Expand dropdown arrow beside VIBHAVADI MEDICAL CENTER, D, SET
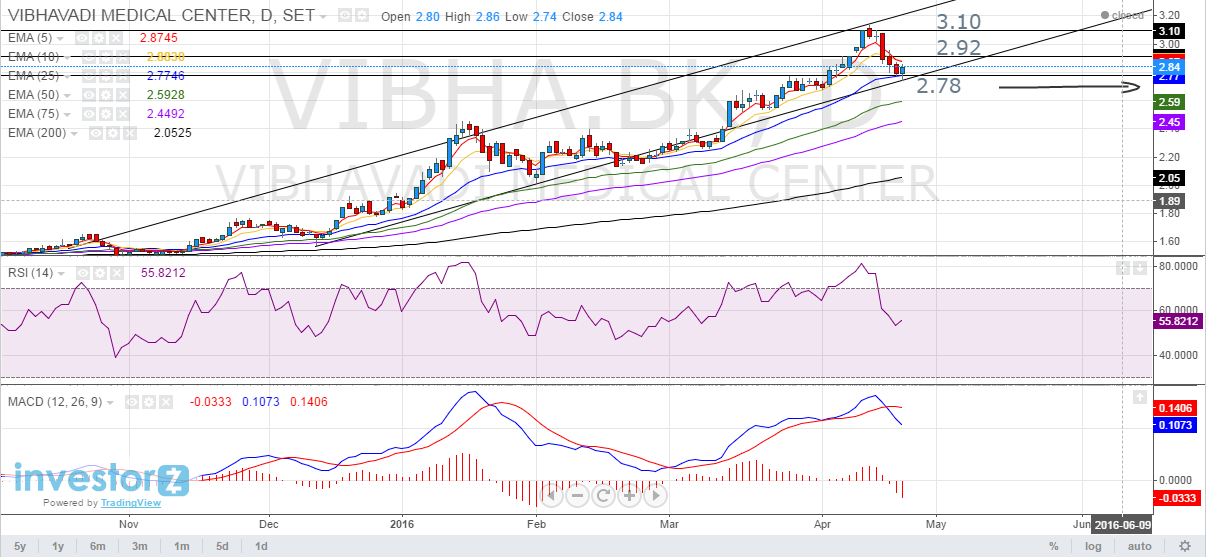The height and width of the screenshot is (557, 1206). click(x=323, y=17)
